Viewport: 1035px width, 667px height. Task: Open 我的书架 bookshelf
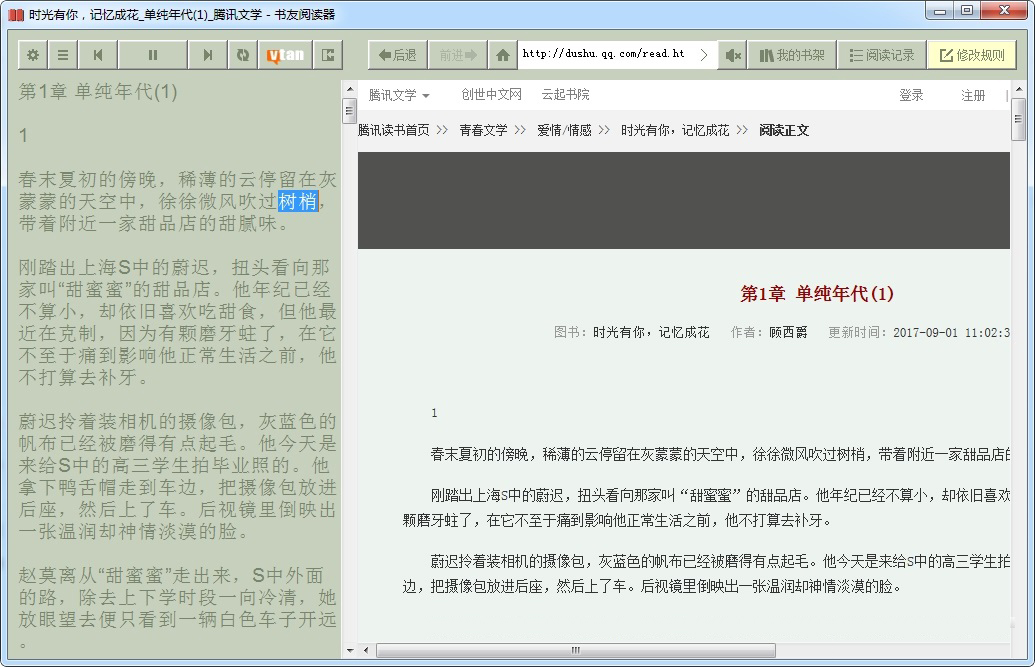[x=792, y=55]
